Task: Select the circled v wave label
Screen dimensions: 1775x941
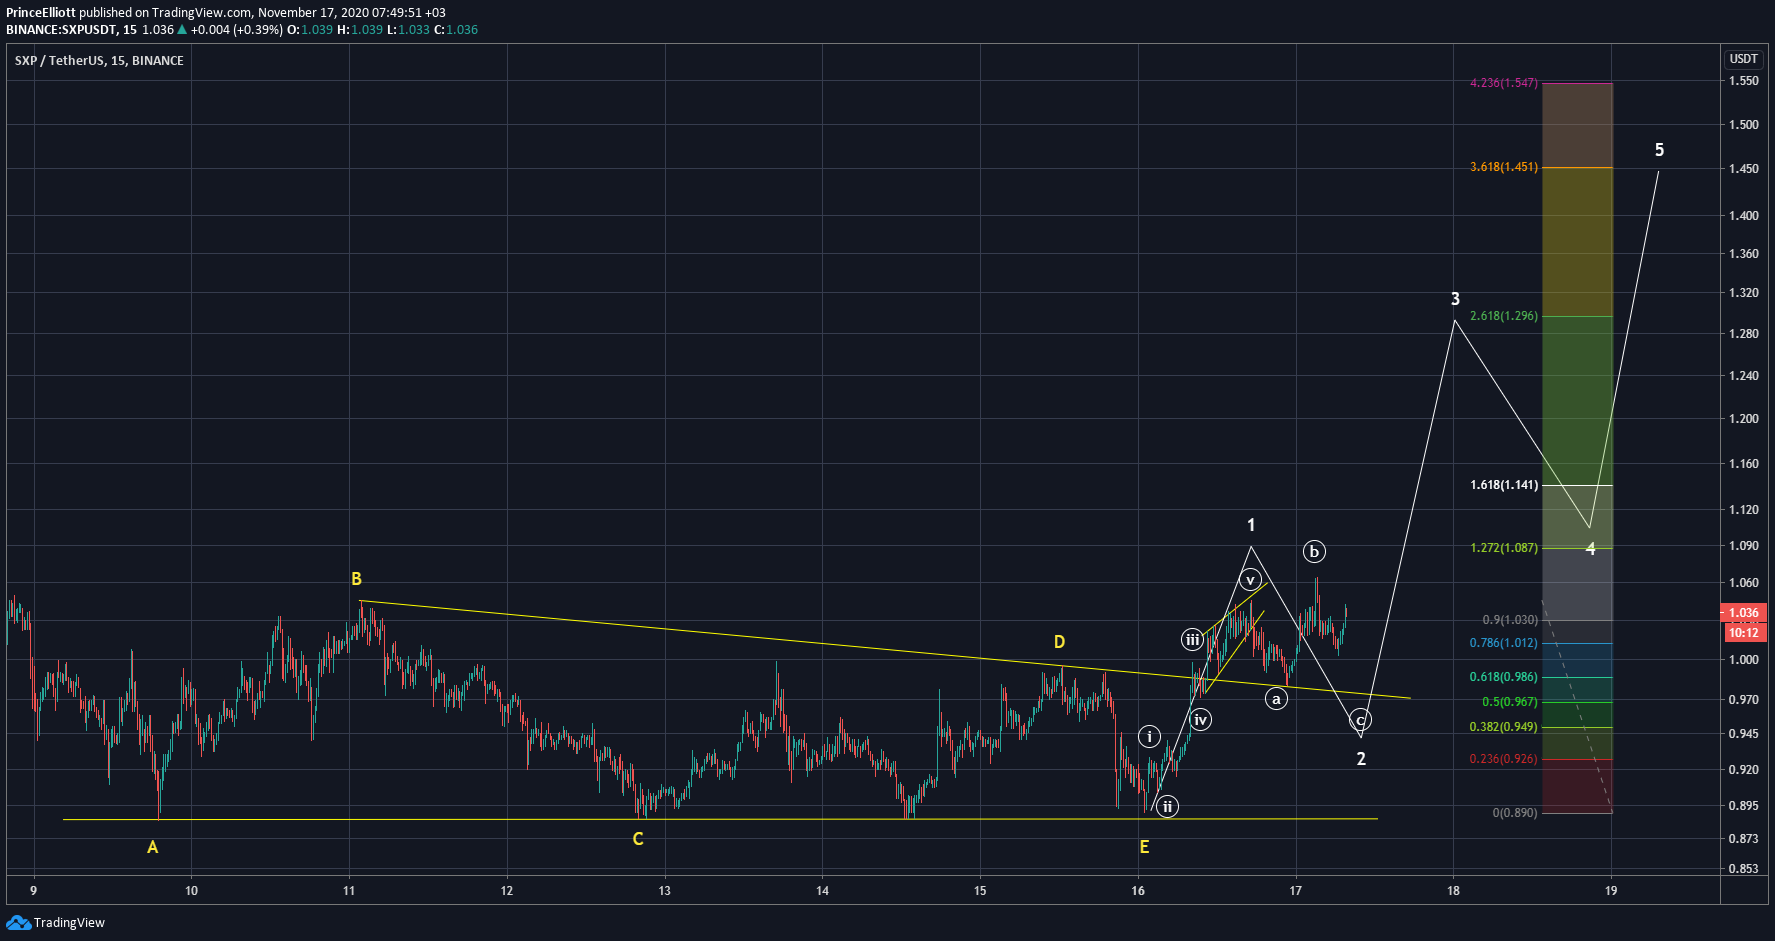Action: click(x=1249, y=579)
